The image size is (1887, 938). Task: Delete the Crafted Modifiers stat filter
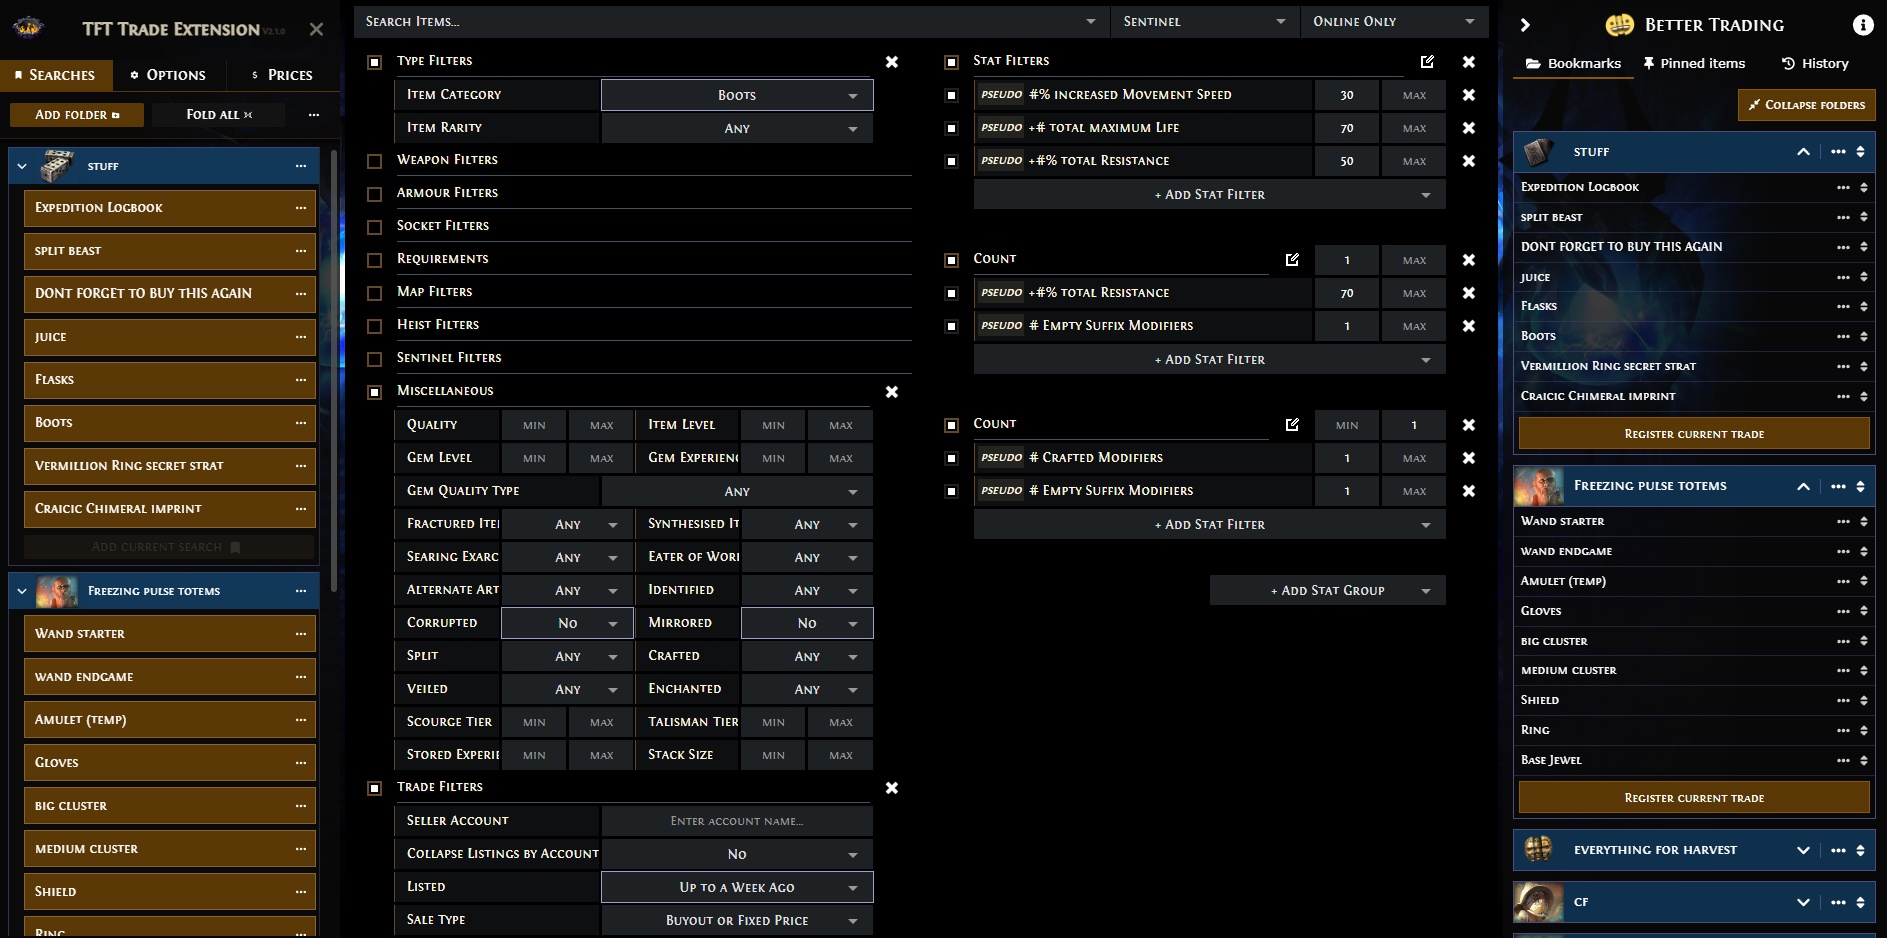[1469, 458]
